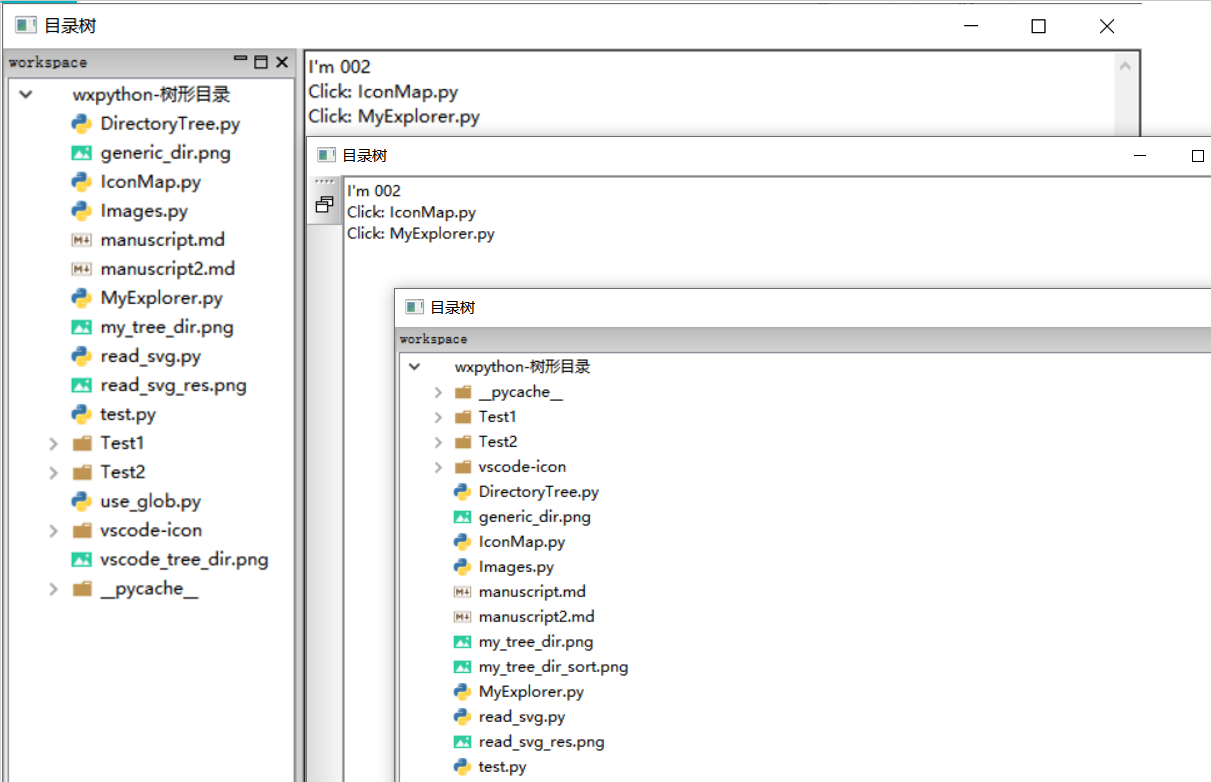The width and height of the screenshot is (1211, 782).
Task: Select read_svg.py in front window tree
Action: coord(522,717)
